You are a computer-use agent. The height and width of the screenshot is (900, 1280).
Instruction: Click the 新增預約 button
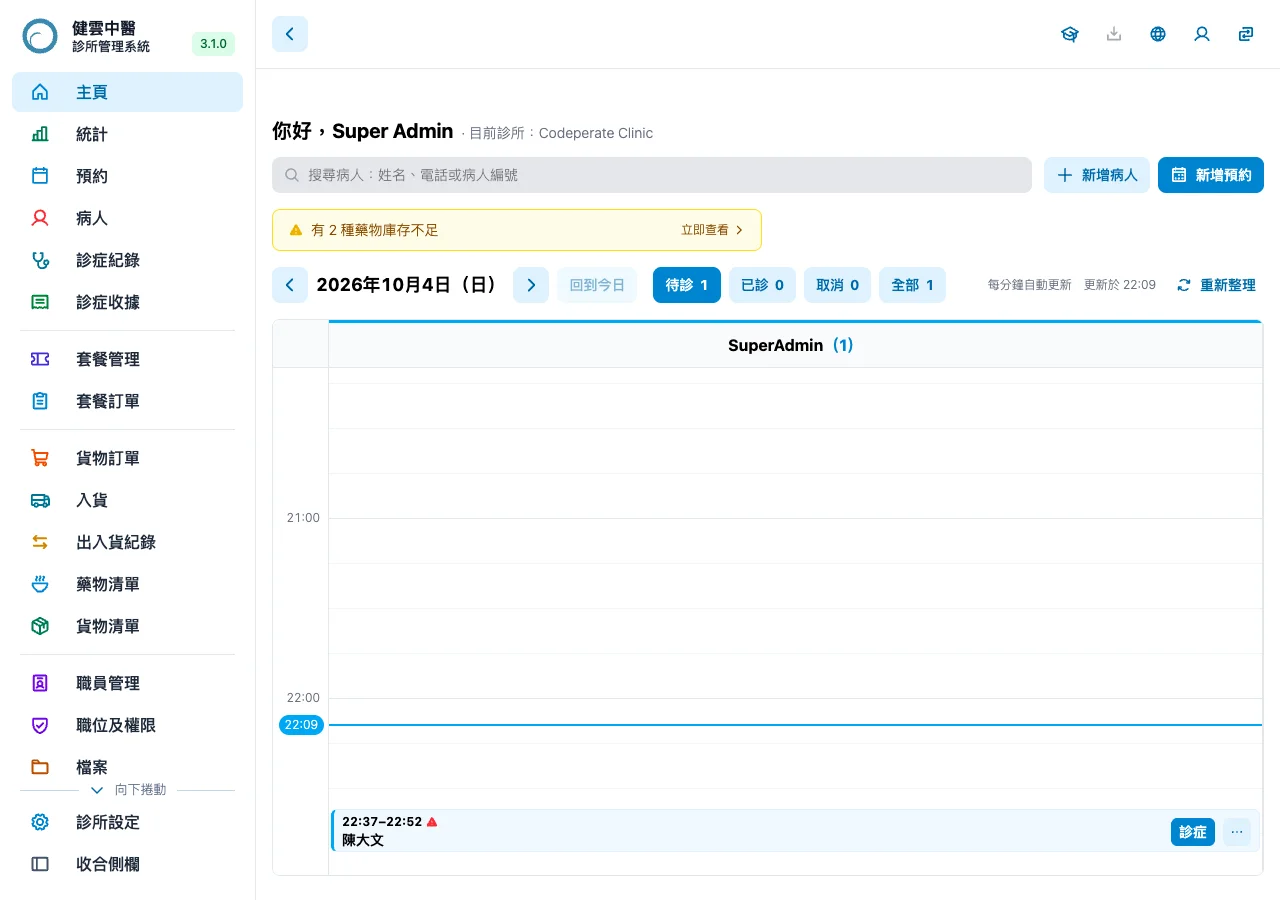pyautogui.click(x=1211, y=175)
